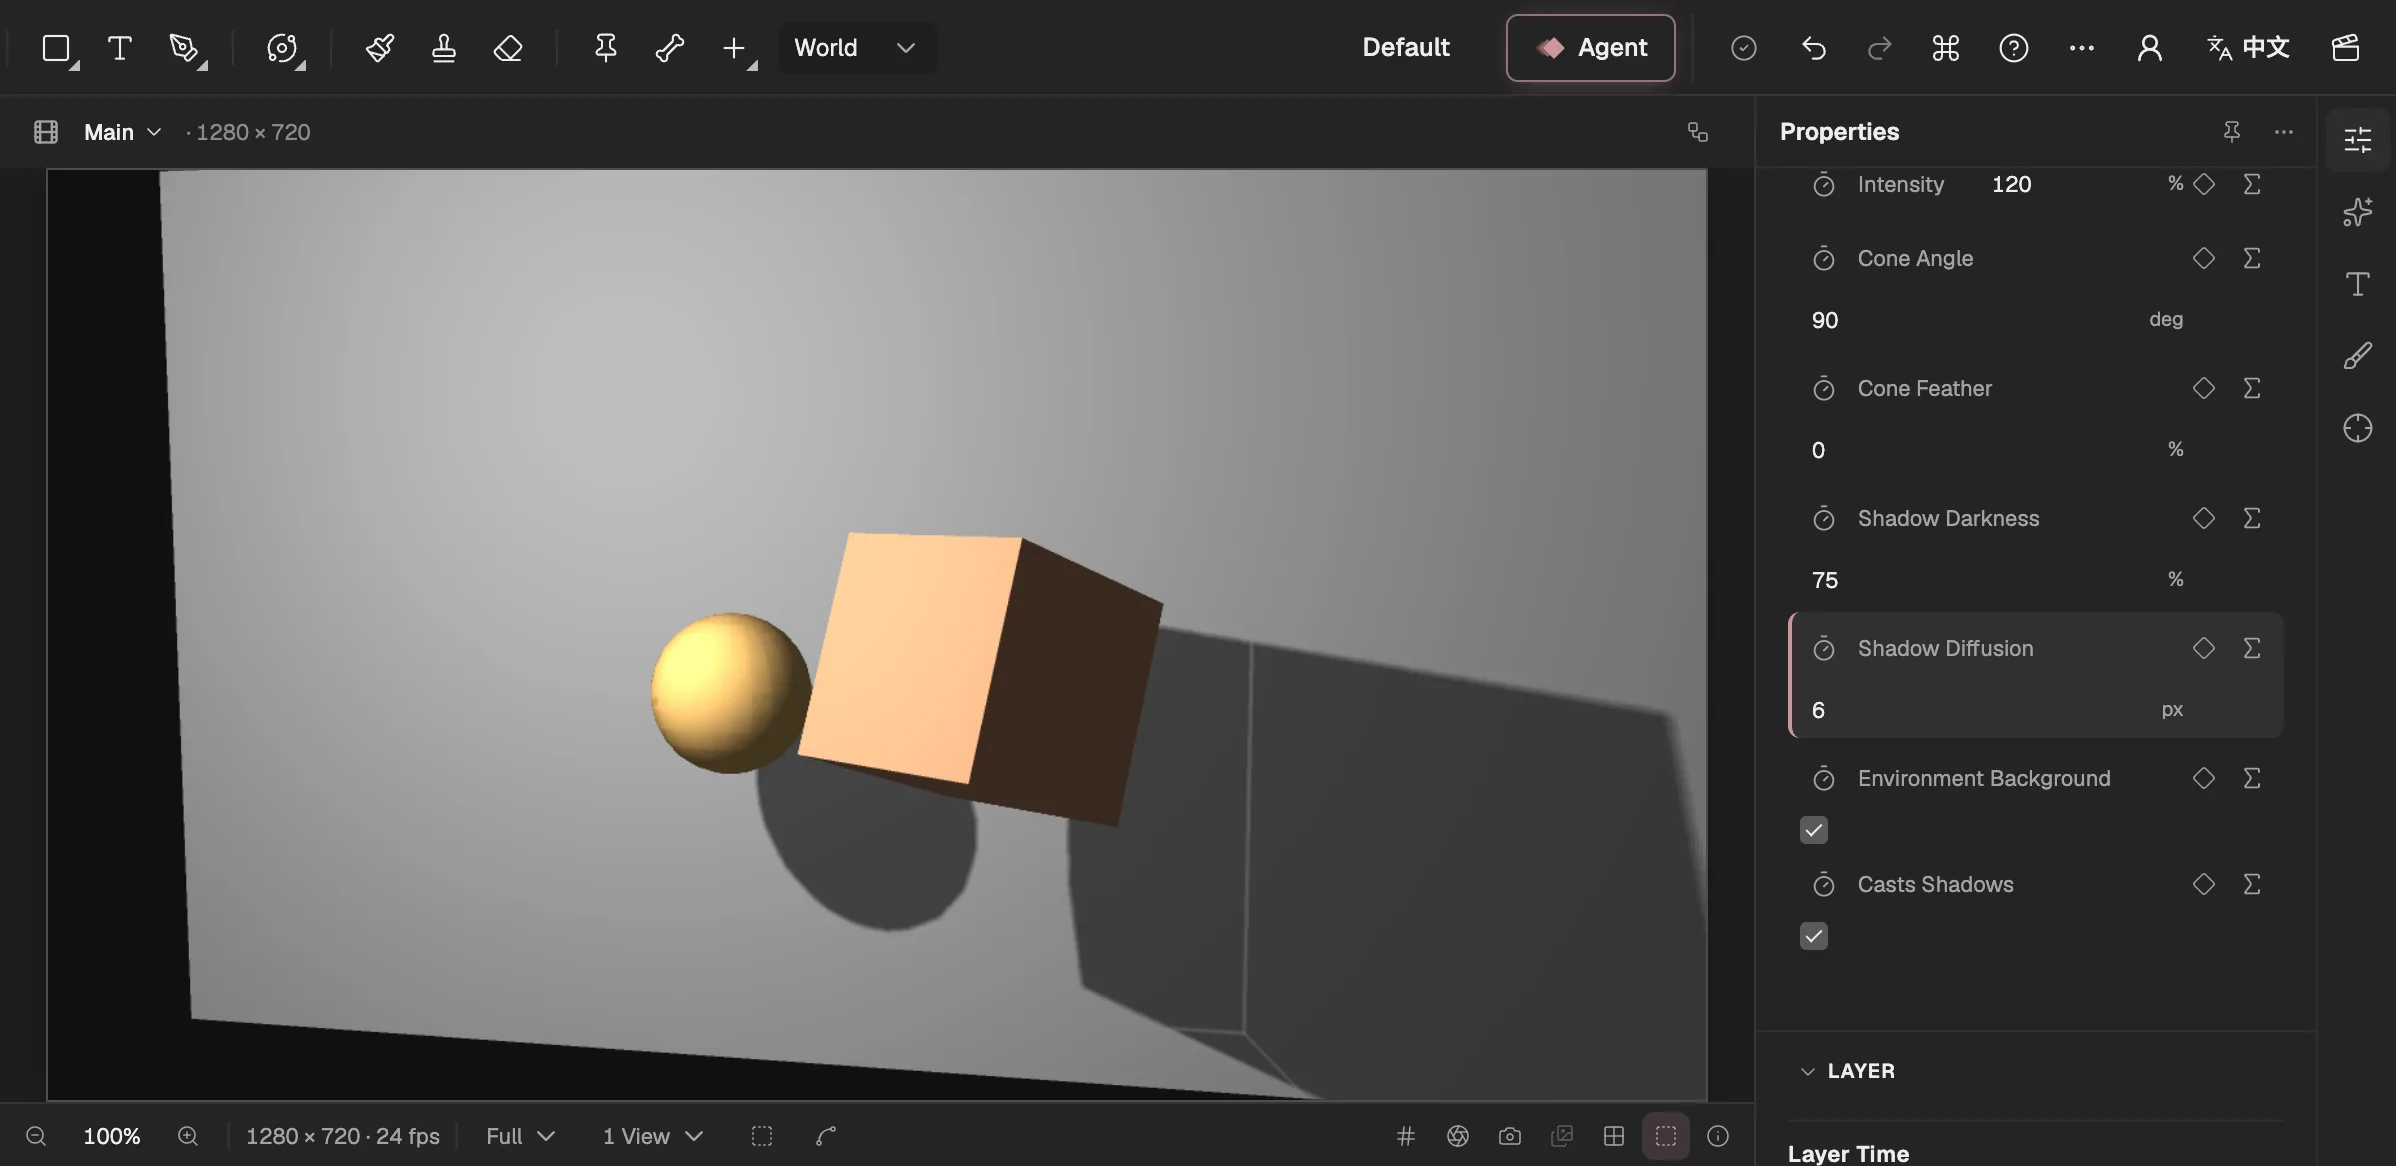Uncheck the Environment Background checkbox
Image resolution: width=2396 pixels, height=1166 pixels.
(x=1814, y=830)
